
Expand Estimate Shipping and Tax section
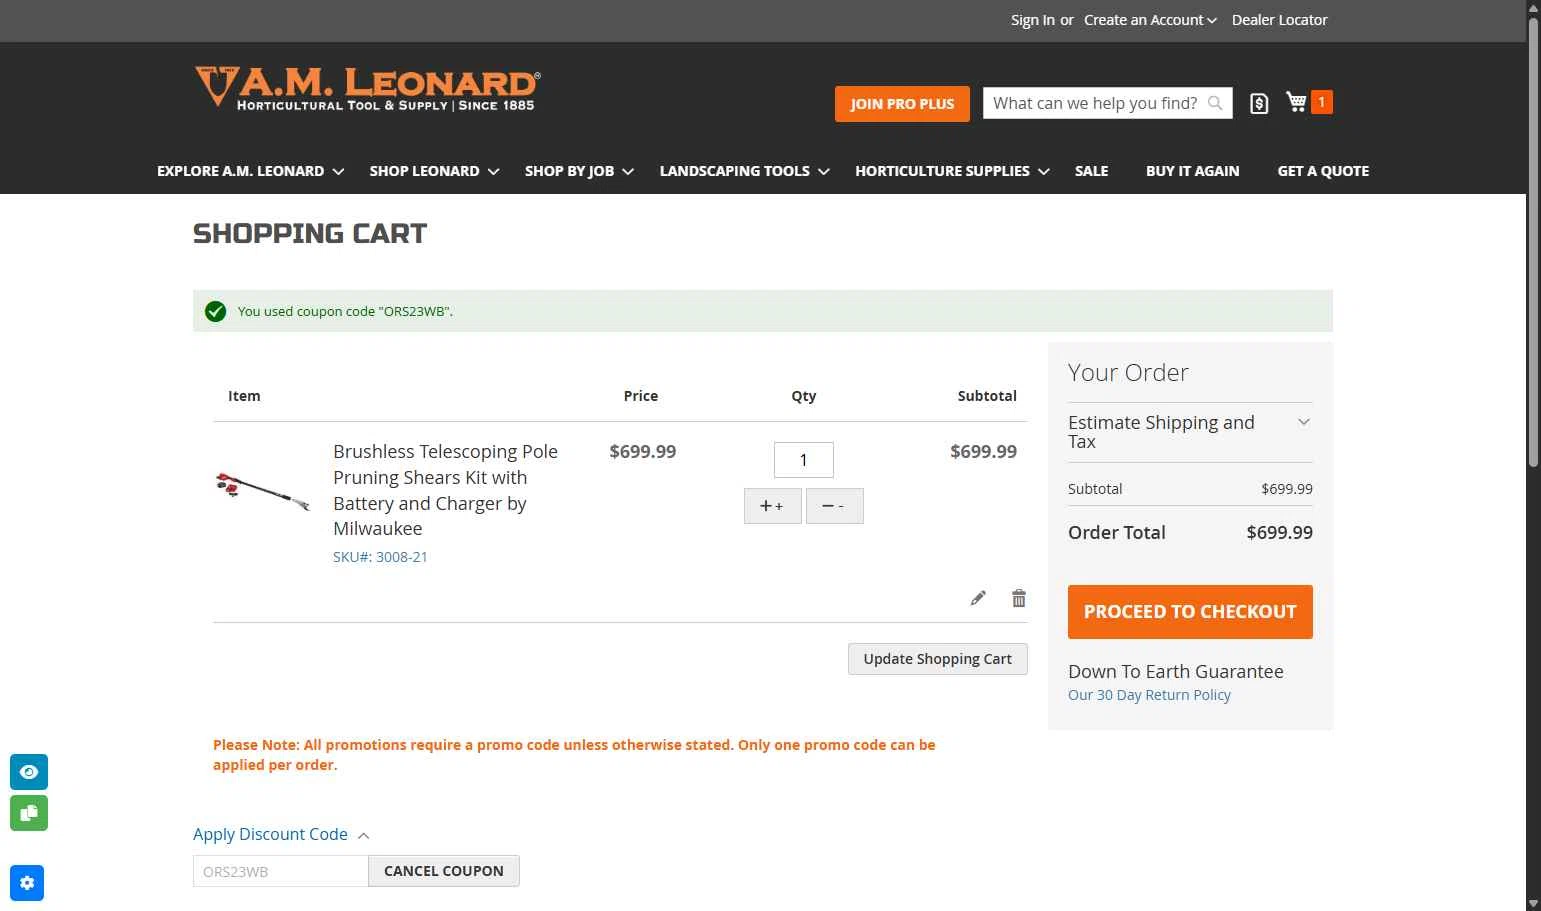(1189, 432)
